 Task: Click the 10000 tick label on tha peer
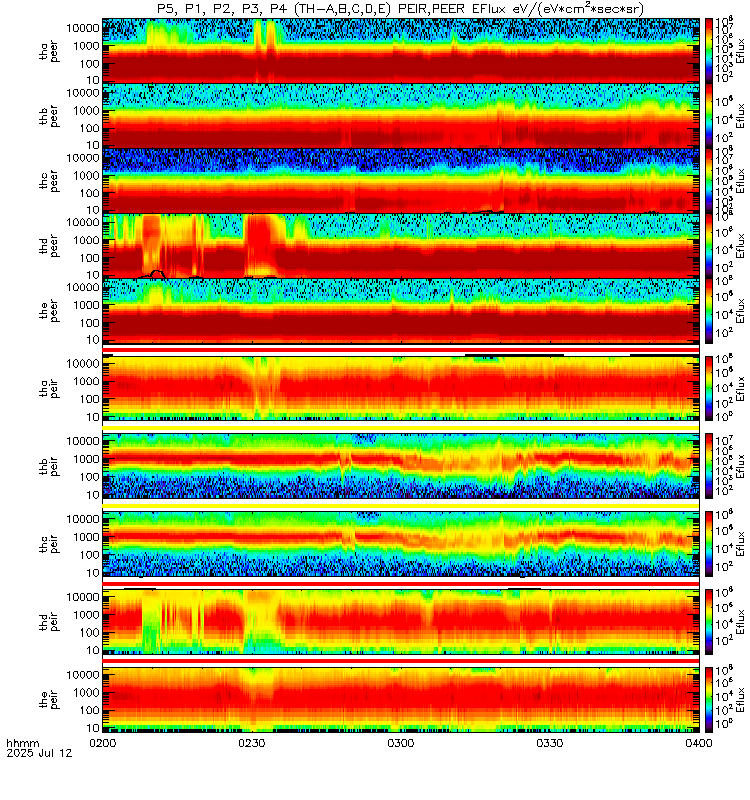pos(83,28)
